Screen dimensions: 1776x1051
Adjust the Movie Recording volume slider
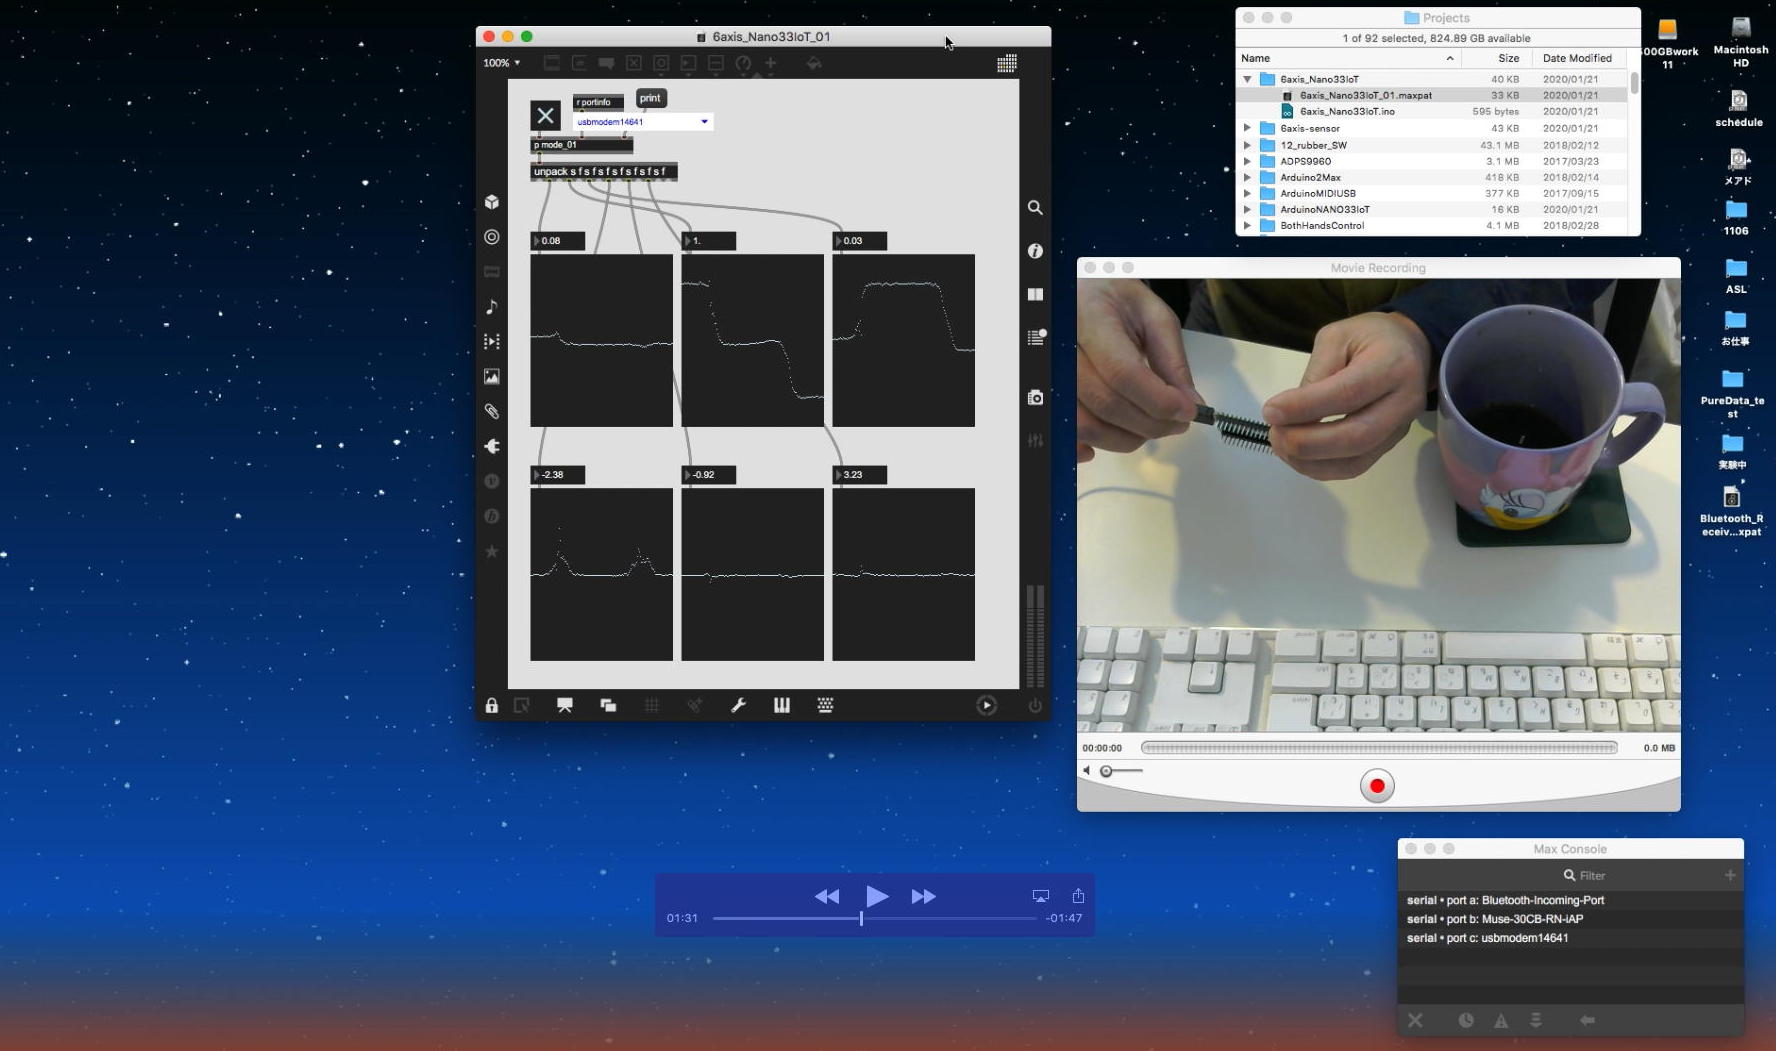(x=1120, y=771)
